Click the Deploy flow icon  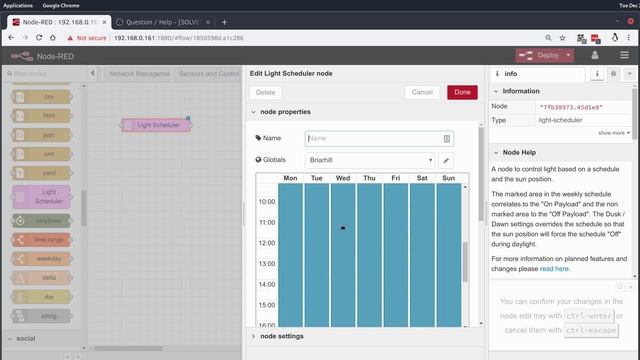tap(526, 56)
